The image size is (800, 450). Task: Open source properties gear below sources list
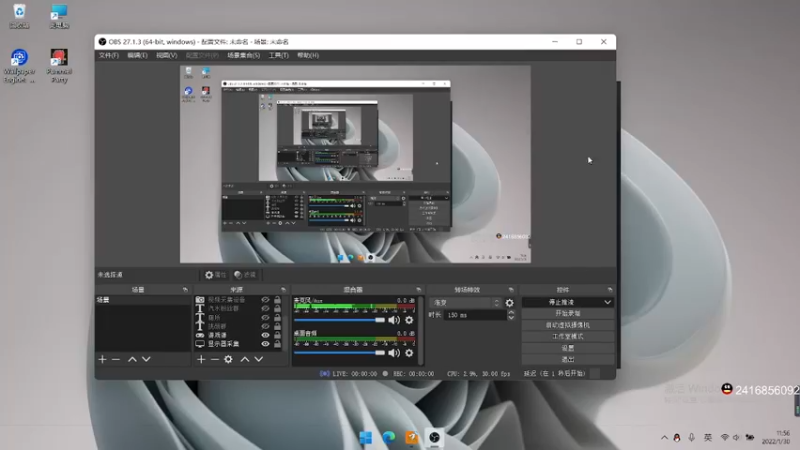228,359
